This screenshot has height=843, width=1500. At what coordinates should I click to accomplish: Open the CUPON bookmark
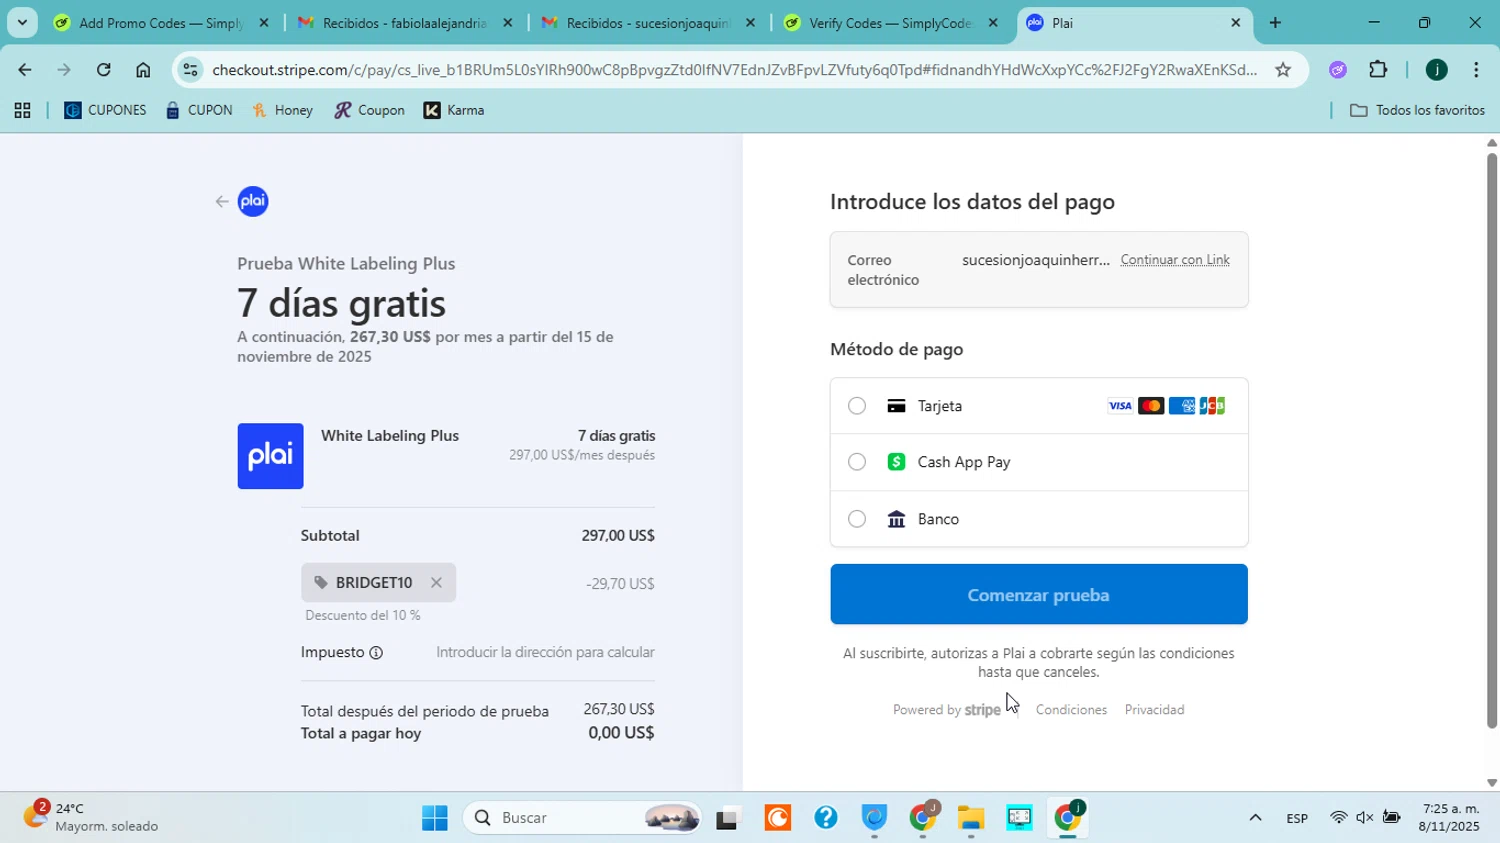click(199, 111)
